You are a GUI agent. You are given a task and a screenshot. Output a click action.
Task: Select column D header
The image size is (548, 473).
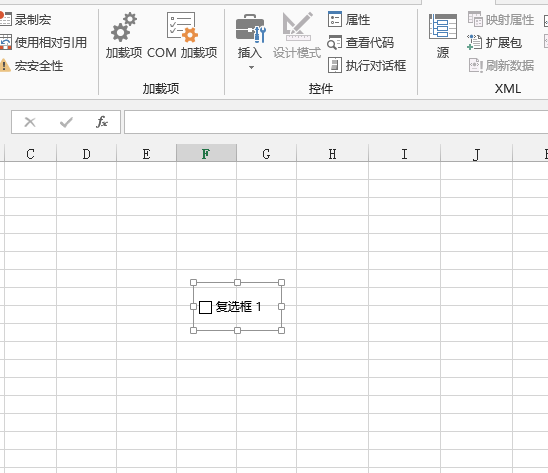click(x=86, y=153)
